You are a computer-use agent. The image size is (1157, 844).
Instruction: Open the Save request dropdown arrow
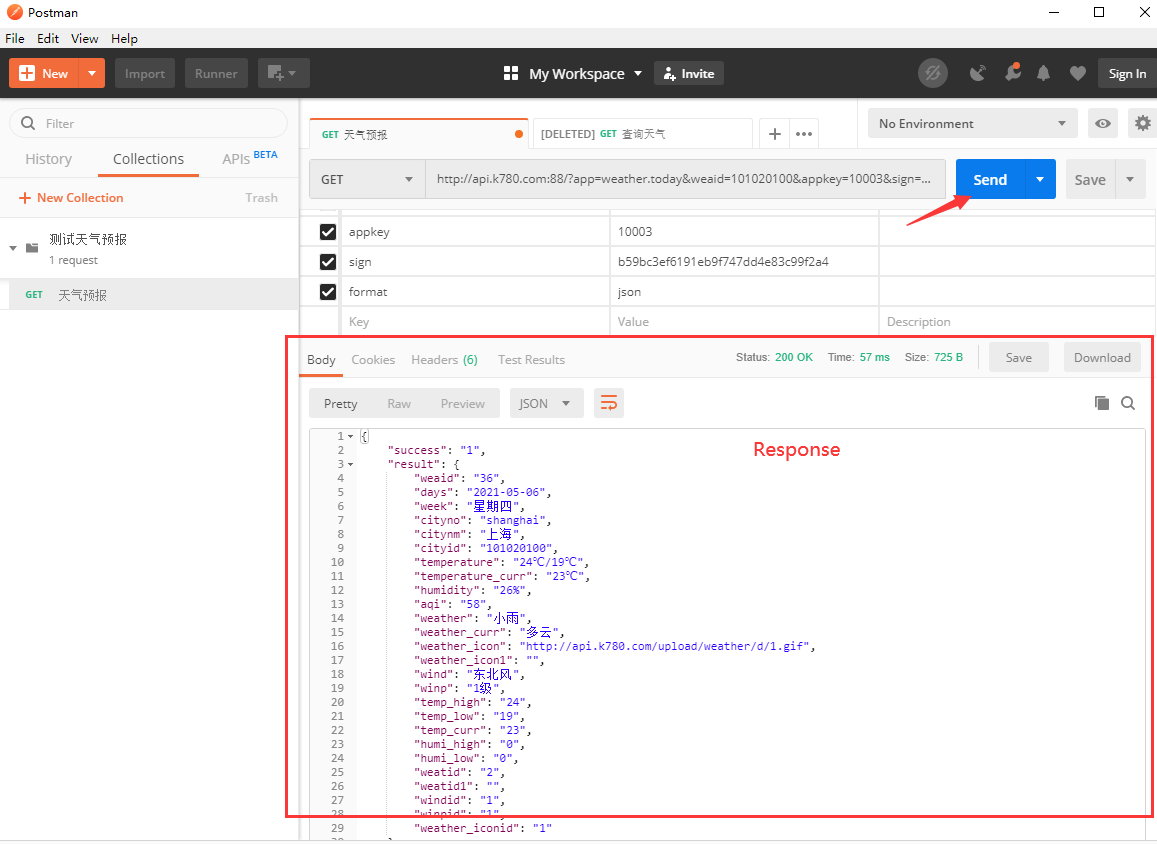click(x=1130, y=179)
